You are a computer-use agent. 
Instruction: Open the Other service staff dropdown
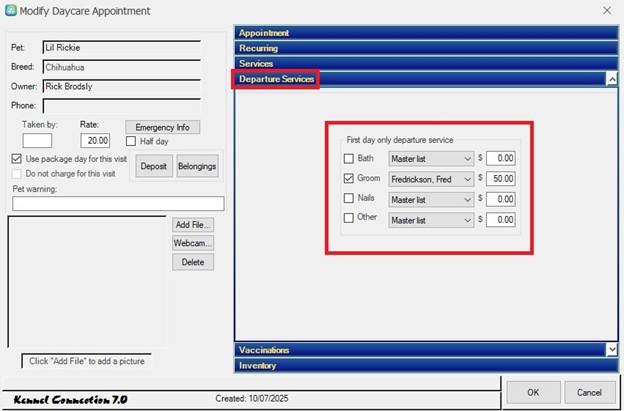pos(431,220)
